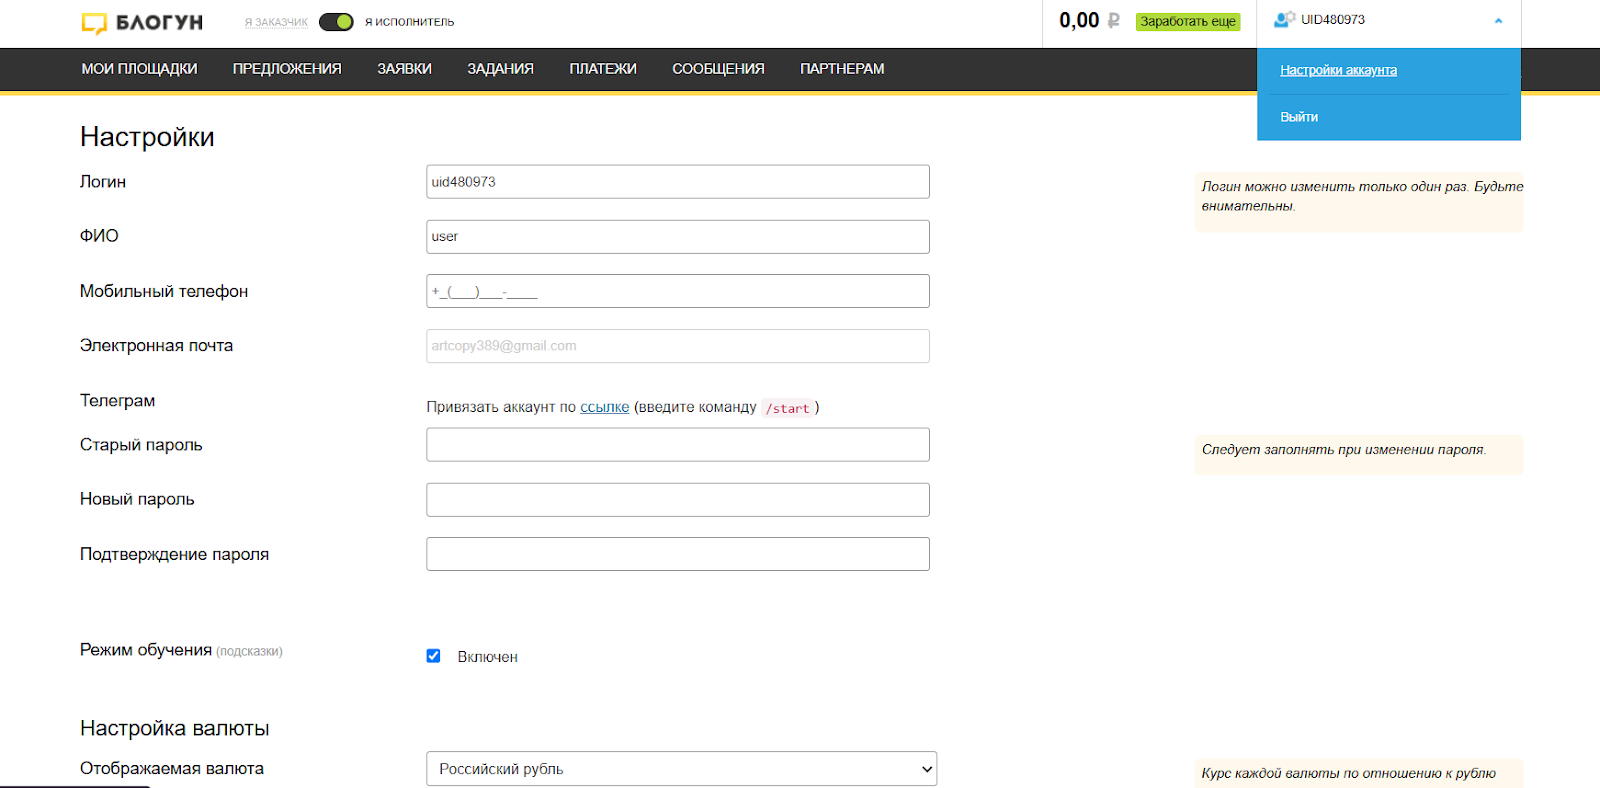Image resolution: width=1600 pixels, height=788 pixels.
Task: Click the user avatar icon near UID480973
Action: point(1284,20)
